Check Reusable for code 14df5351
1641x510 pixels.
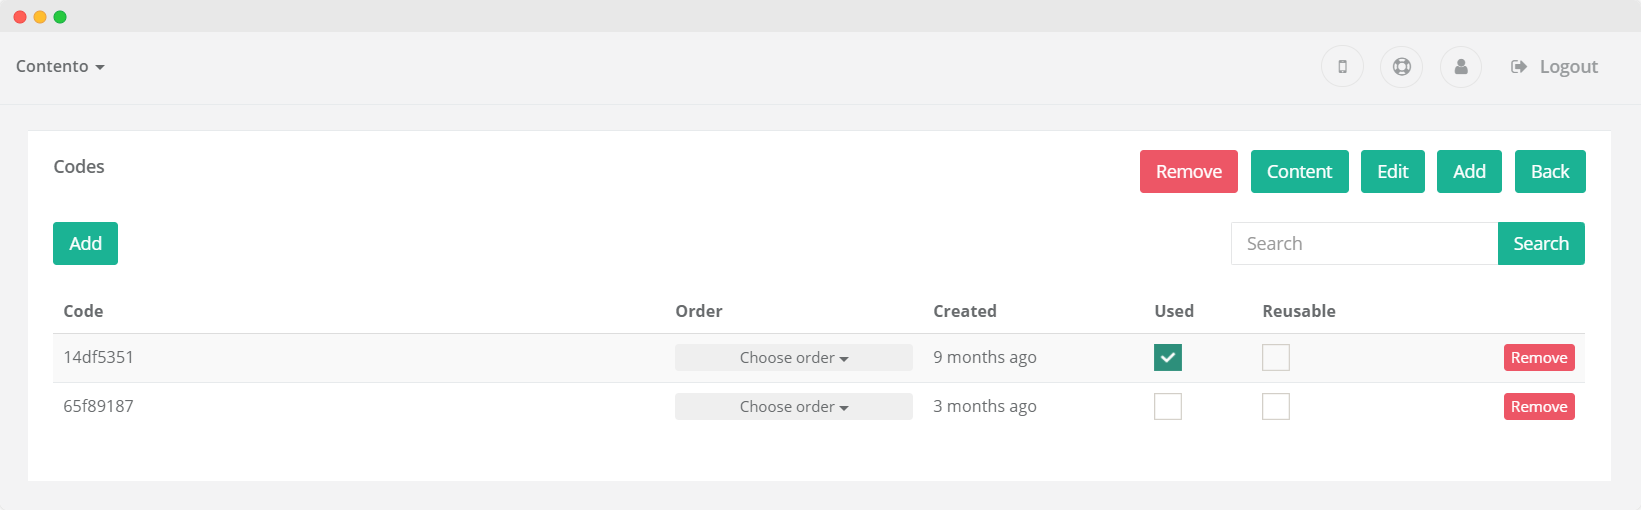coord(1276,357)
